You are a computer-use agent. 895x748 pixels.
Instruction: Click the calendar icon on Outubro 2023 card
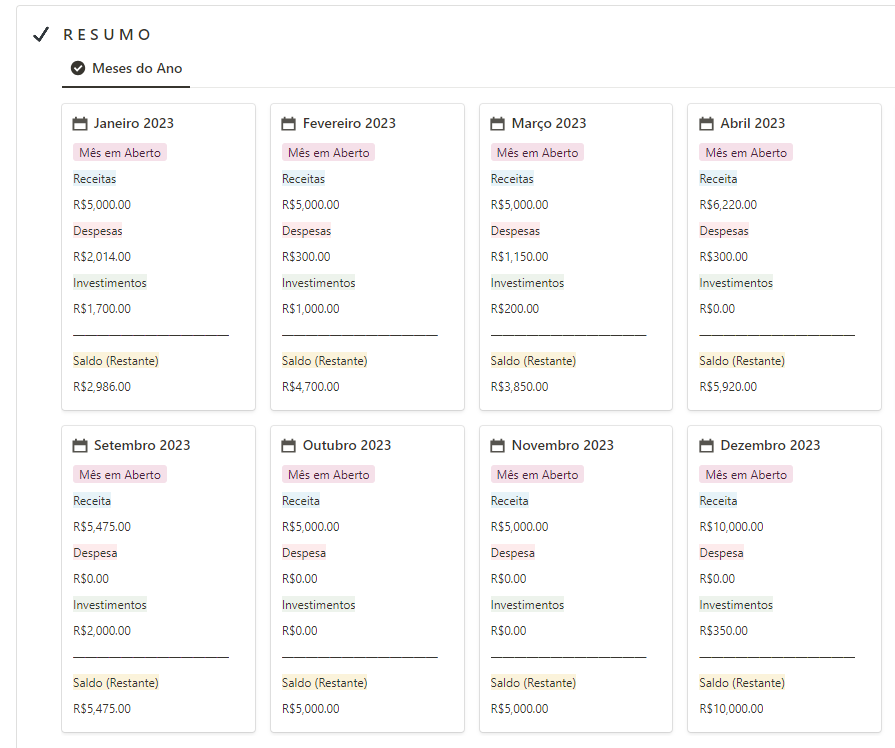pos(289,446)
